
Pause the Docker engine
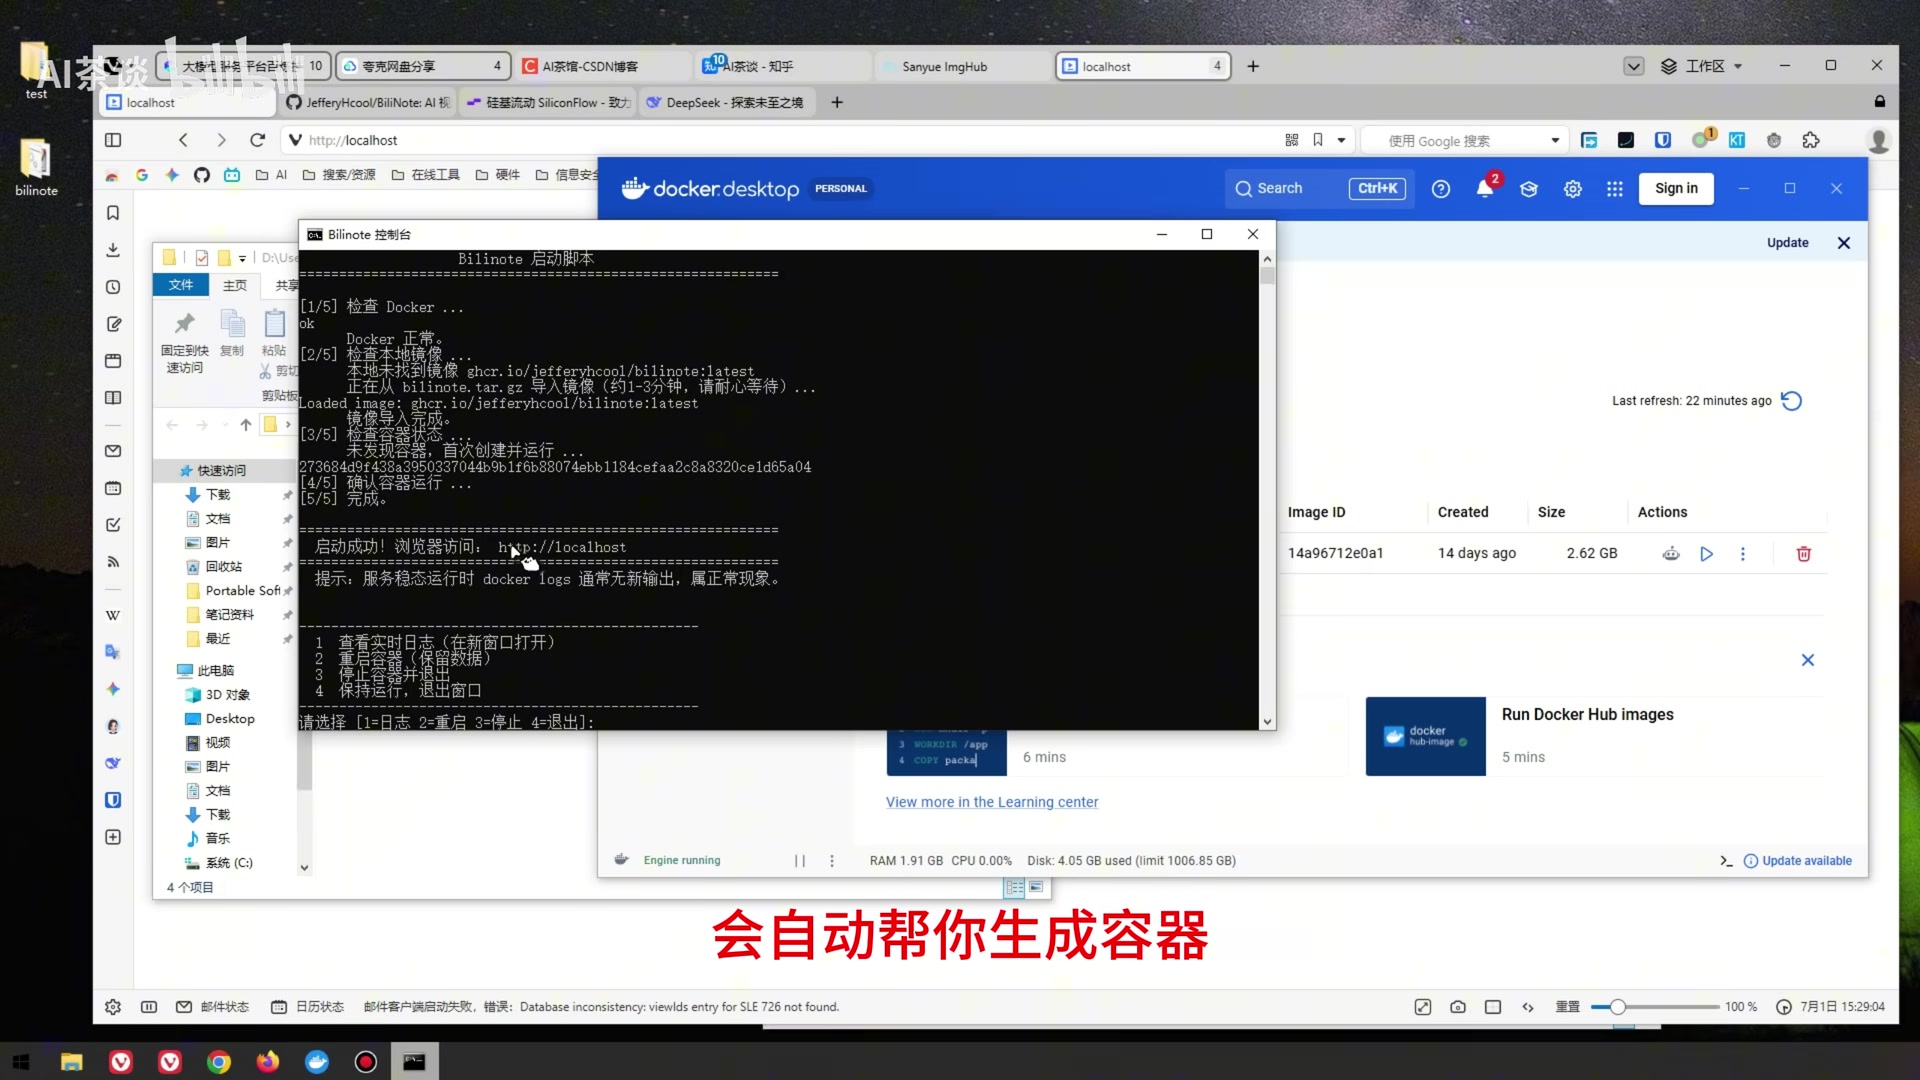[x=800, y=861]
